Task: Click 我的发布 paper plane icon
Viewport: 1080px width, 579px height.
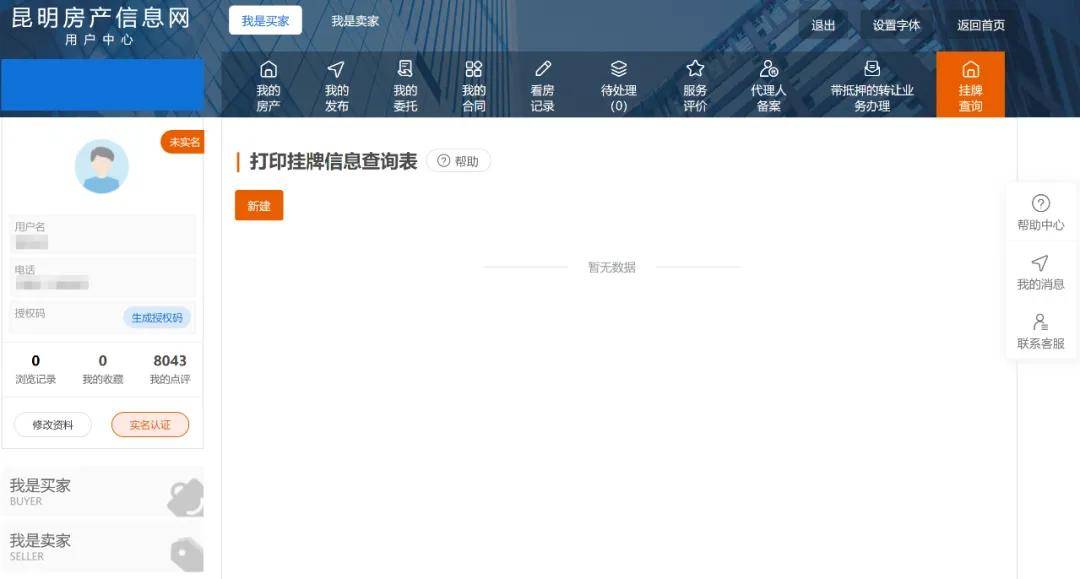Action: pyautogui.click(x=336, y=69)
